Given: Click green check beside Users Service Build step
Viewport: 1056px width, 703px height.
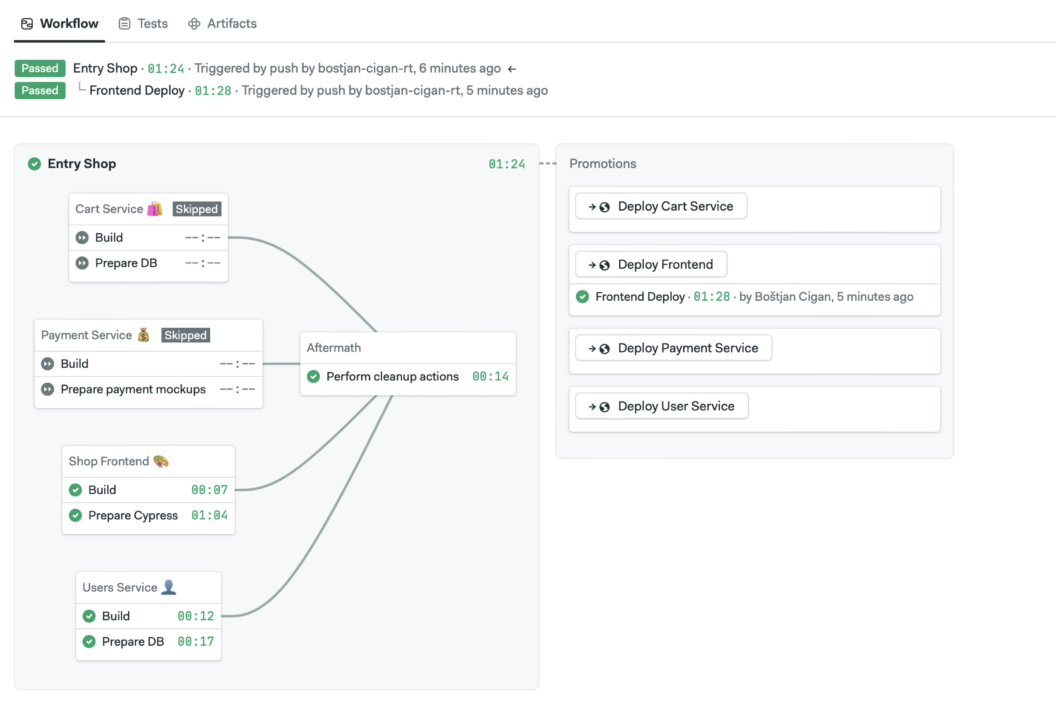Looking at the screenshot, I should point(88,615).
